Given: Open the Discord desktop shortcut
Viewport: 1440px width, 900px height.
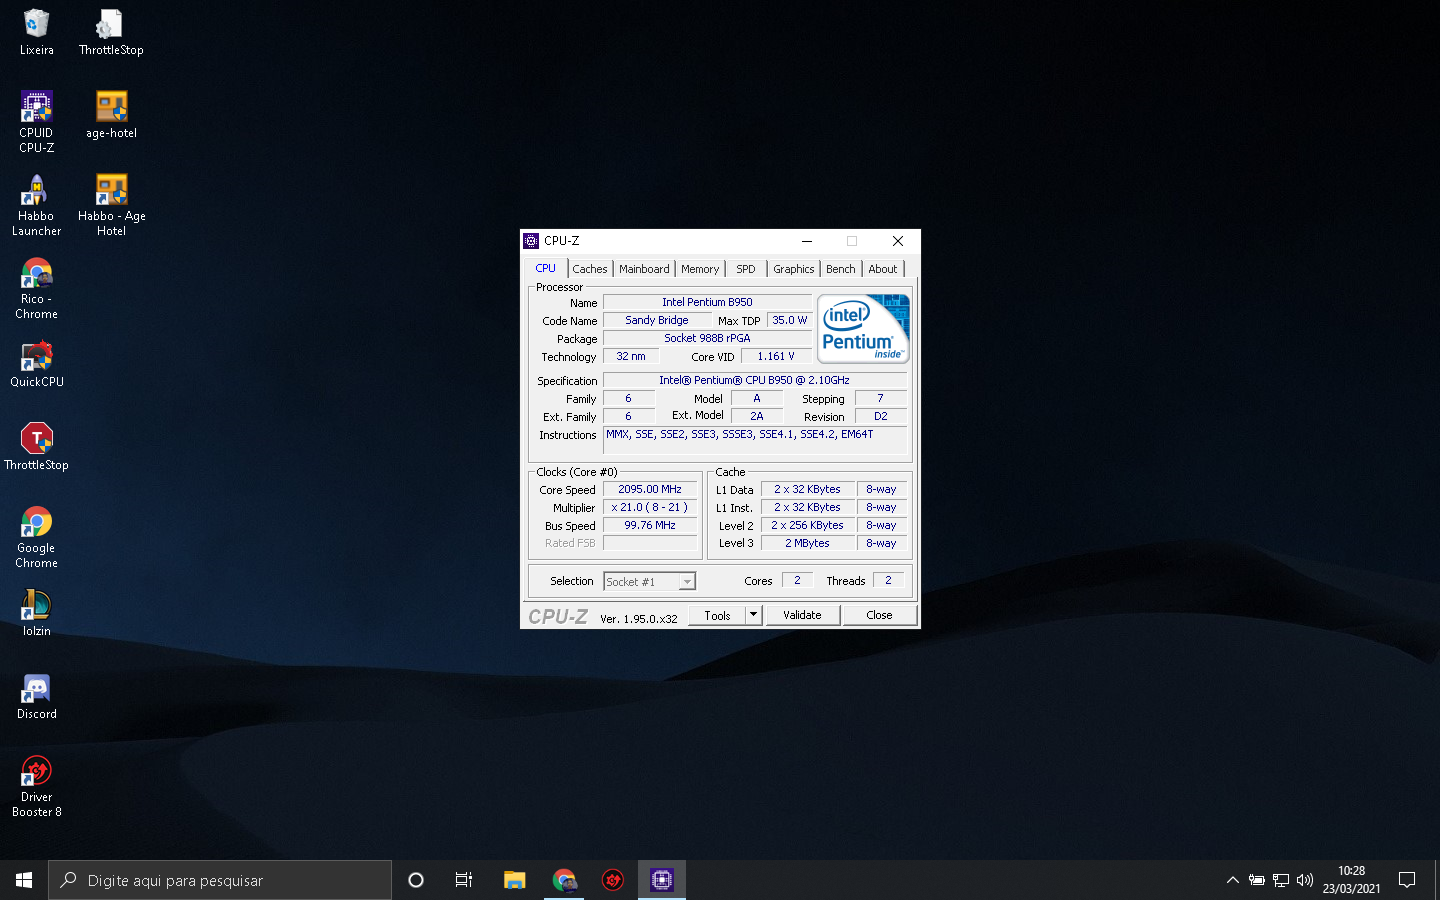Looking at the screenshot, I should [x=36, y=696].
